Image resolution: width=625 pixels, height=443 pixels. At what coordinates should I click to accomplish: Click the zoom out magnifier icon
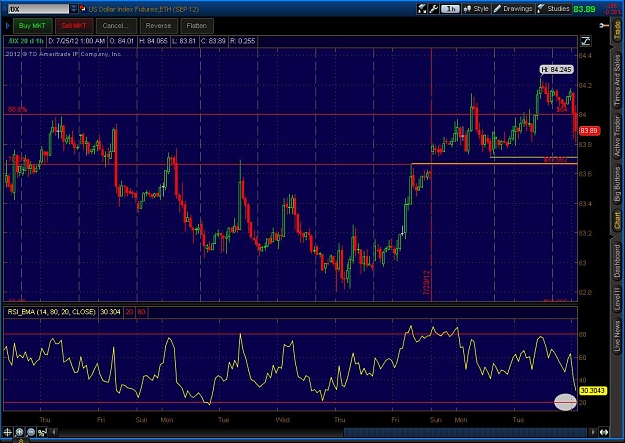click(31, 432)
